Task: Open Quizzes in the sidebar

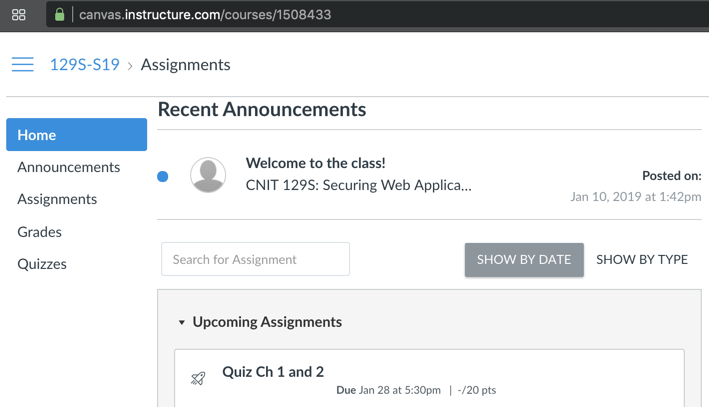Action: coord(42,264)
